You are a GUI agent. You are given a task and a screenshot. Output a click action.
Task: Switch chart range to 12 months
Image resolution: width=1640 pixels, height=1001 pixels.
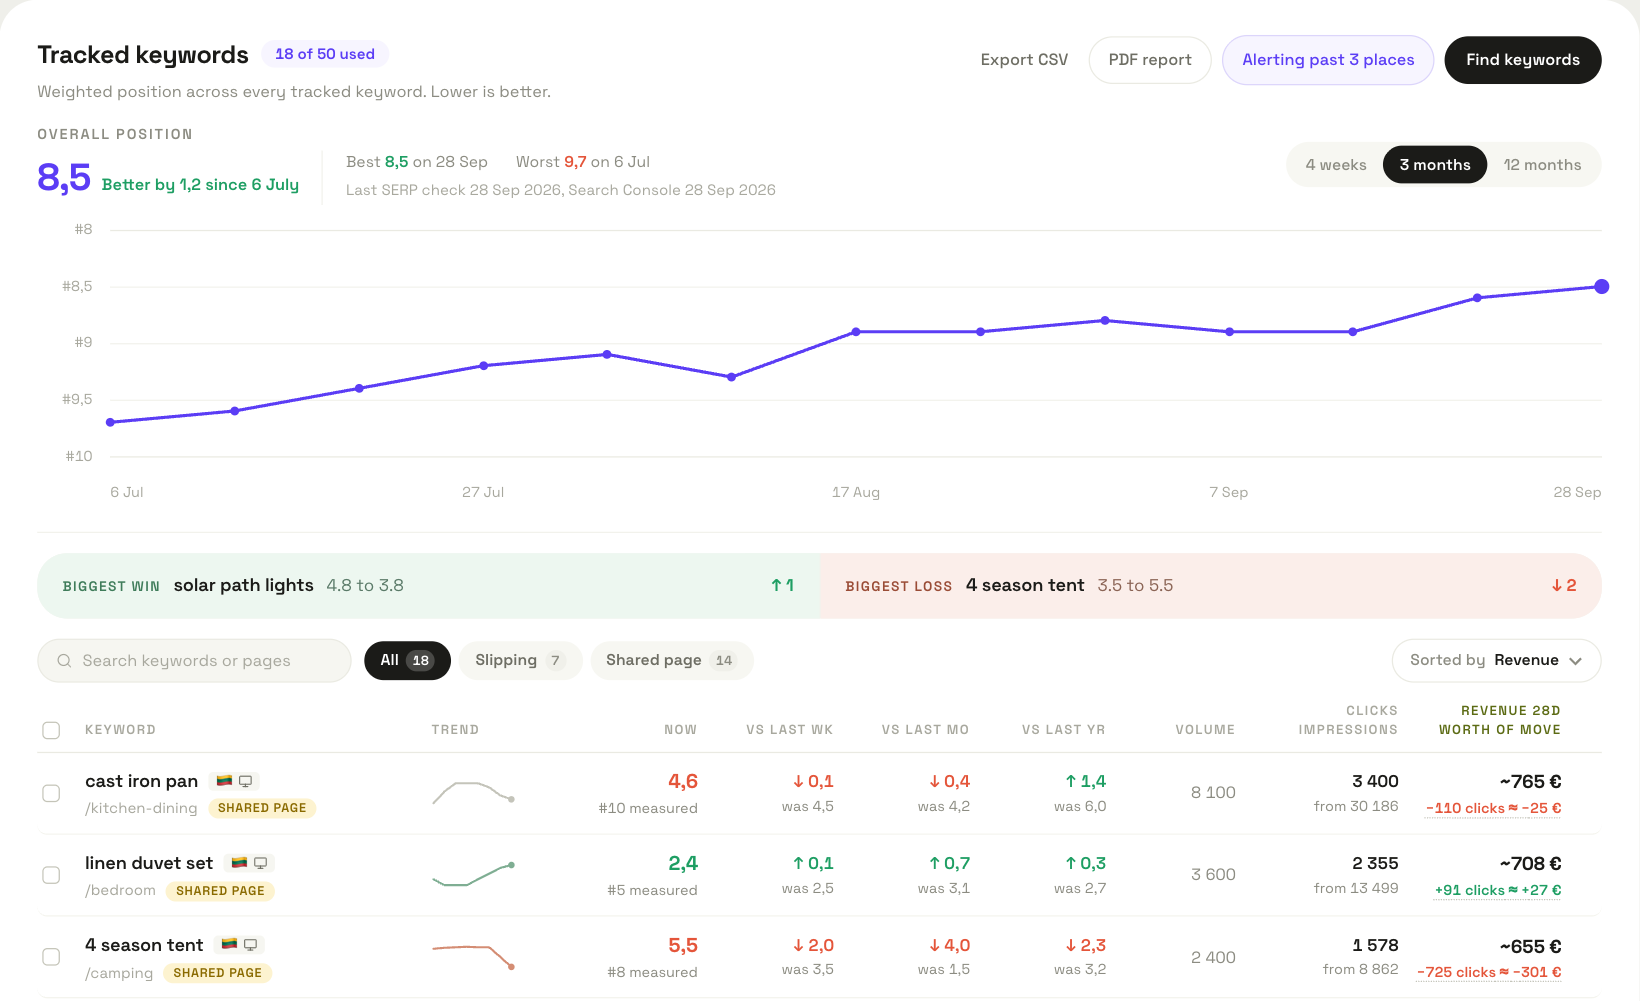[x=1542, y=165]
